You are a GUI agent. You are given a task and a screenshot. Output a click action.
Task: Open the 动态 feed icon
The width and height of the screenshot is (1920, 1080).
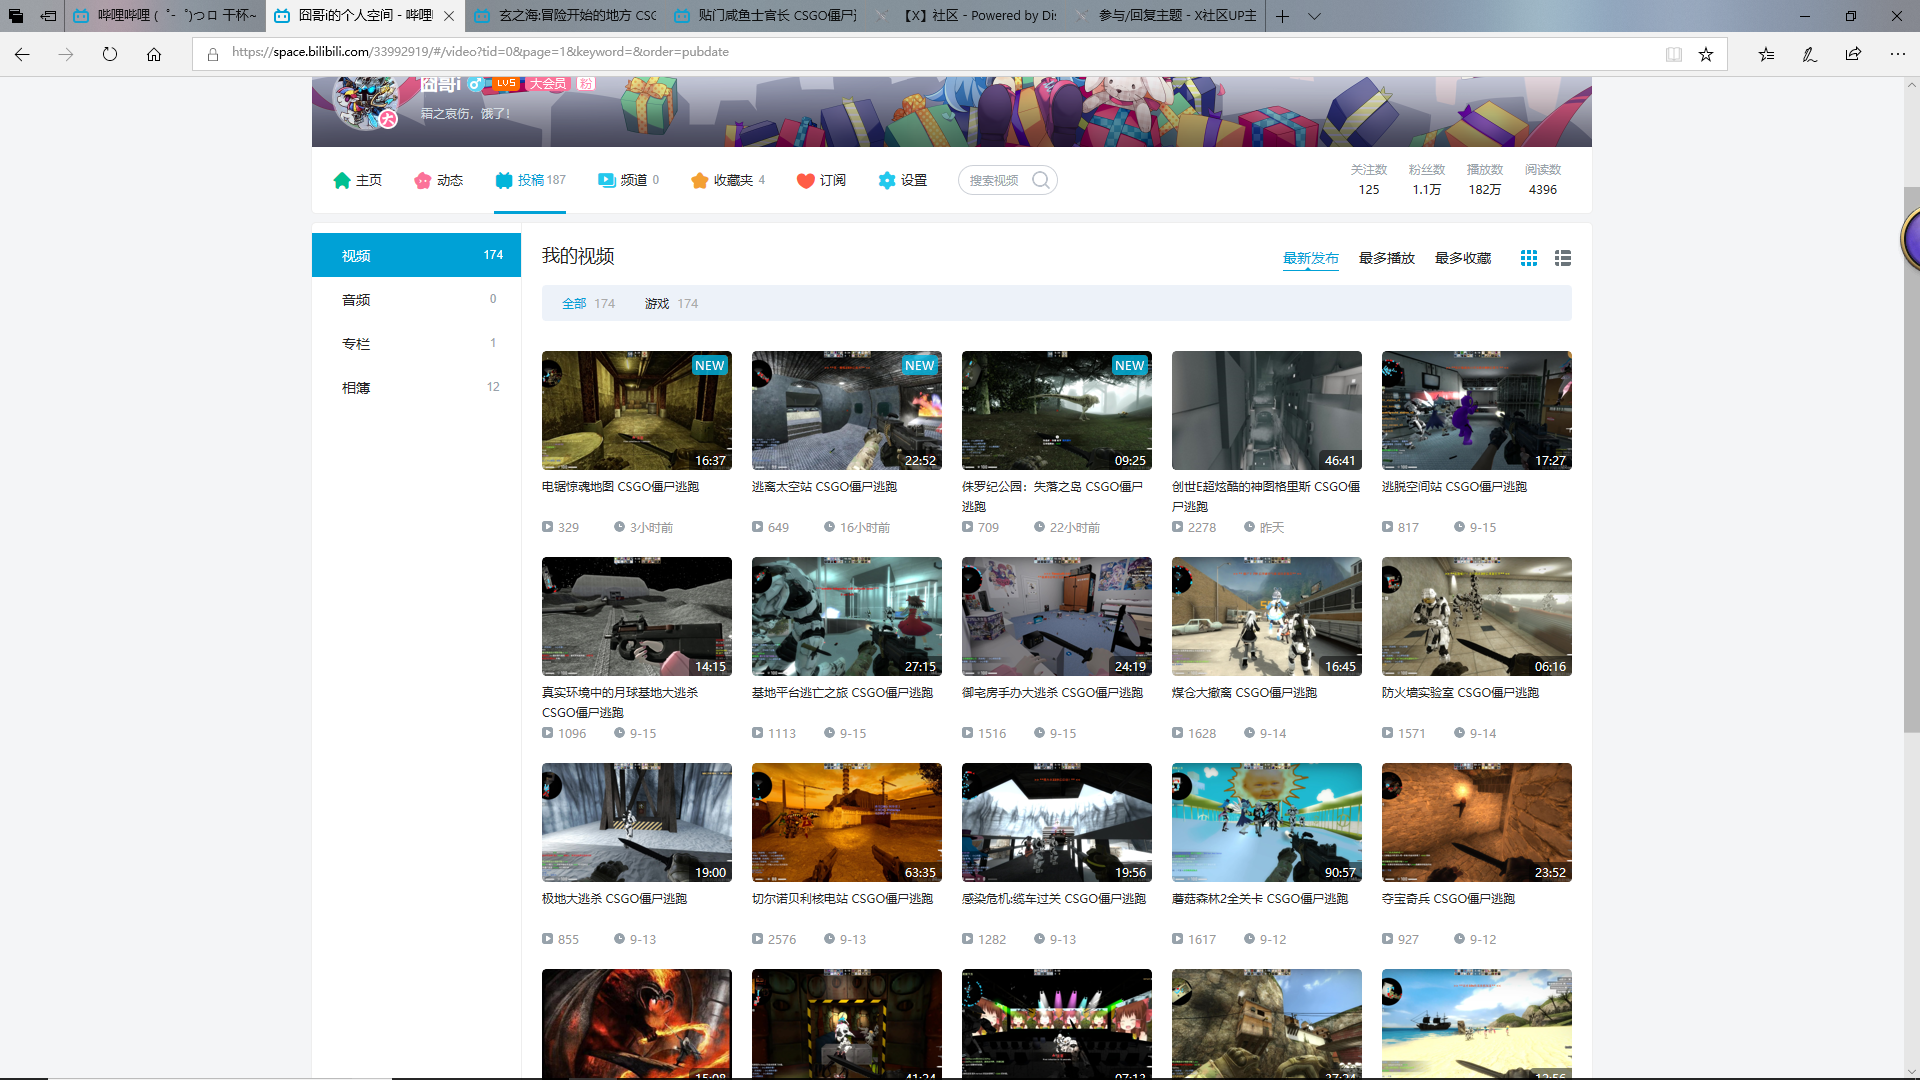(422, 180)
